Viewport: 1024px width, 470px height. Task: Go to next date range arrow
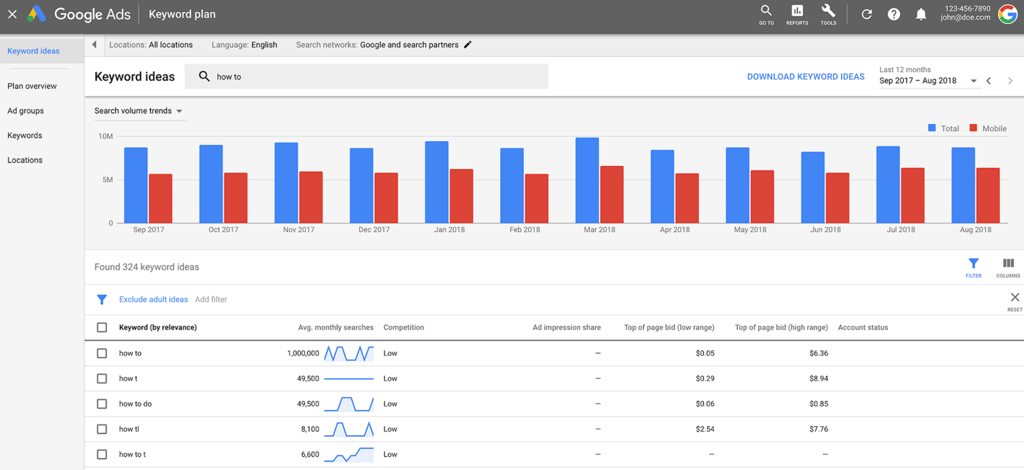(x=1011, y=81)
